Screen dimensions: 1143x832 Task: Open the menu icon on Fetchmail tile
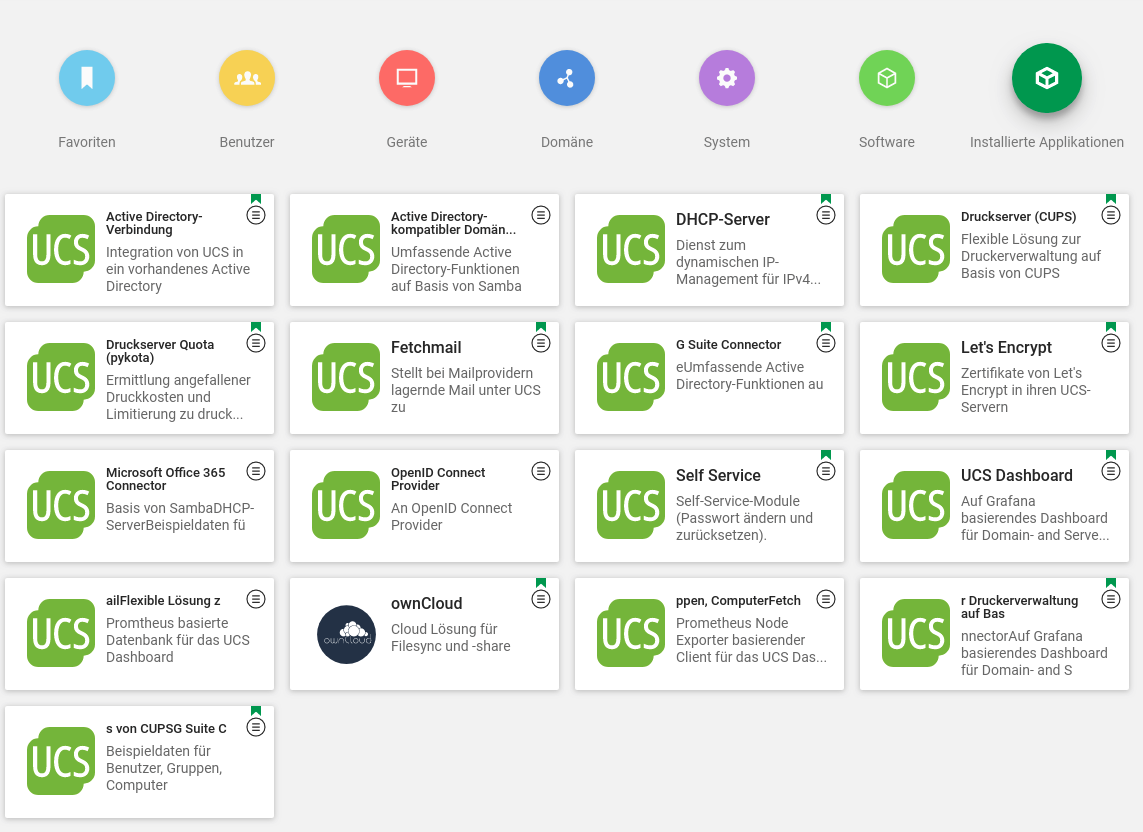[x=541, y=343]
